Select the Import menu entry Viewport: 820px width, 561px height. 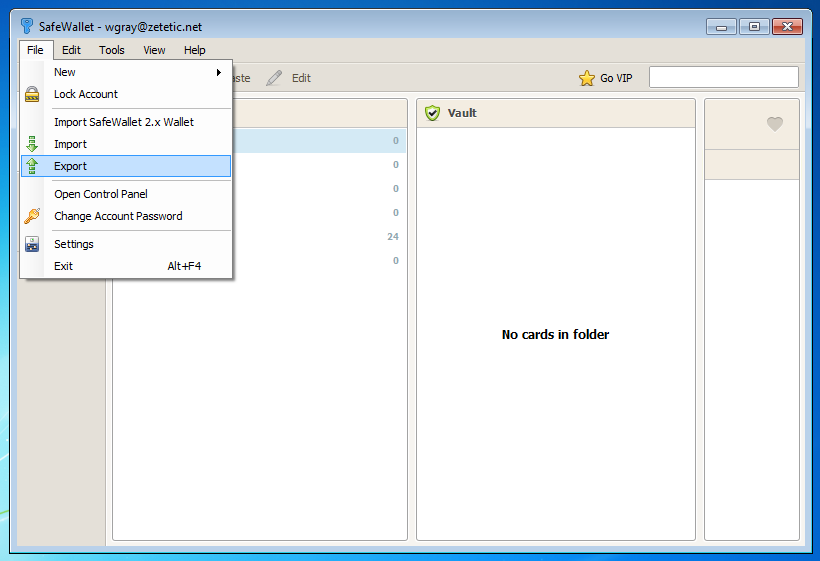point(126,144)
